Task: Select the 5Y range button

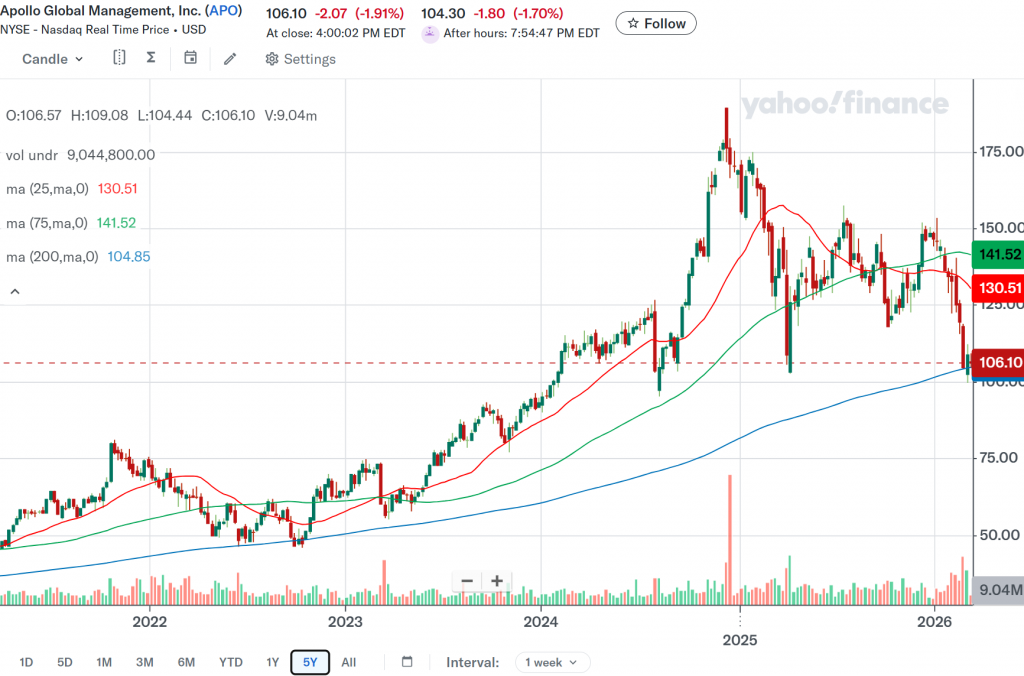Action: 310,662
